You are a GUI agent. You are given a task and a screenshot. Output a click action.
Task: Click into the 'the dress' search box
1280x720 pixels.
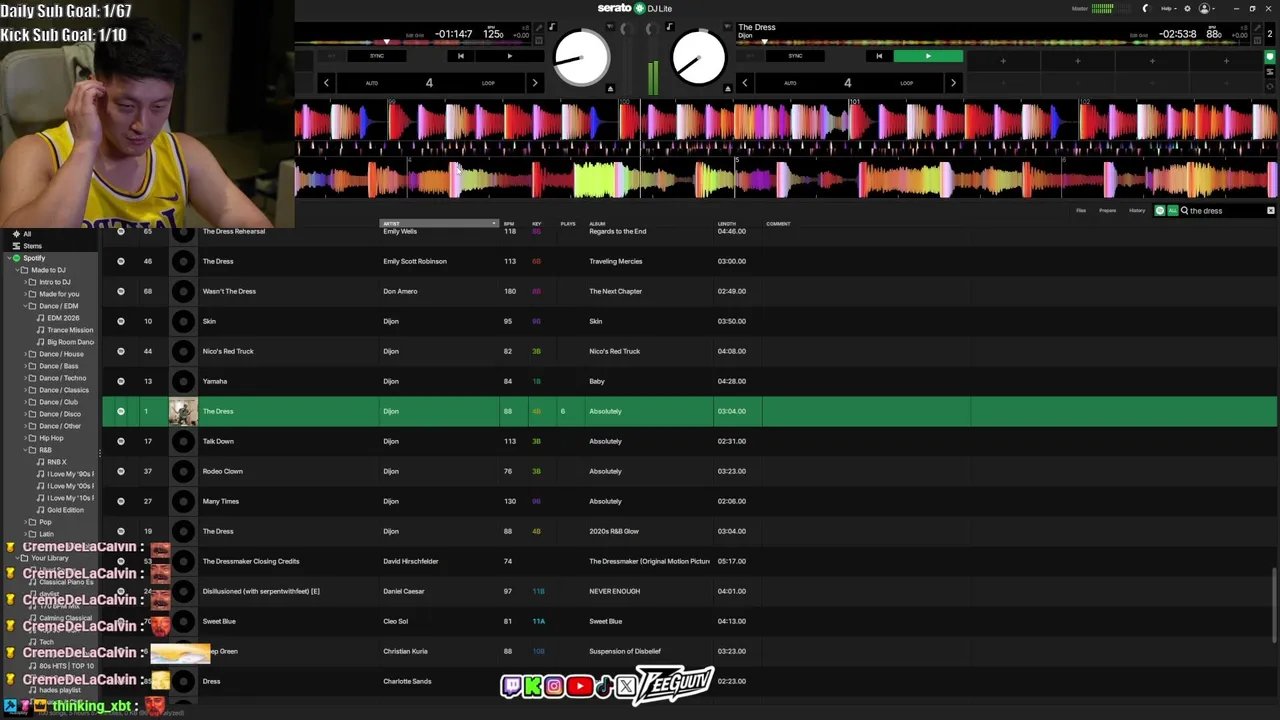pyautogui.click(x=1224, y=211)
